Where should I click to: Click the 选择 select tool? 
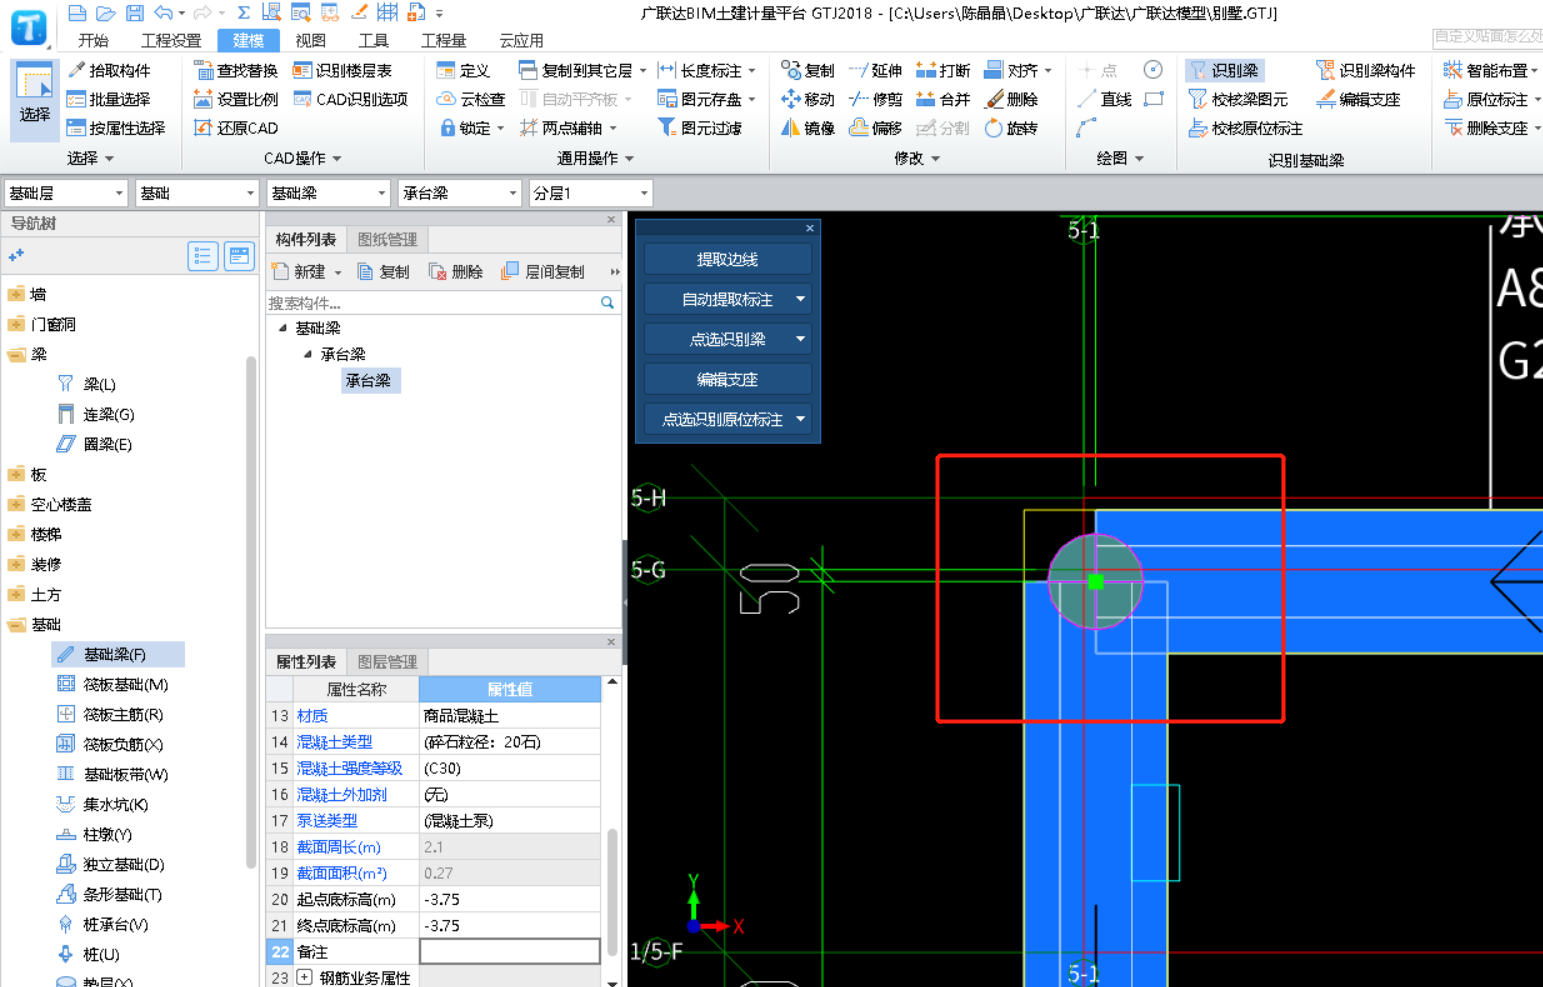point(34,100)
